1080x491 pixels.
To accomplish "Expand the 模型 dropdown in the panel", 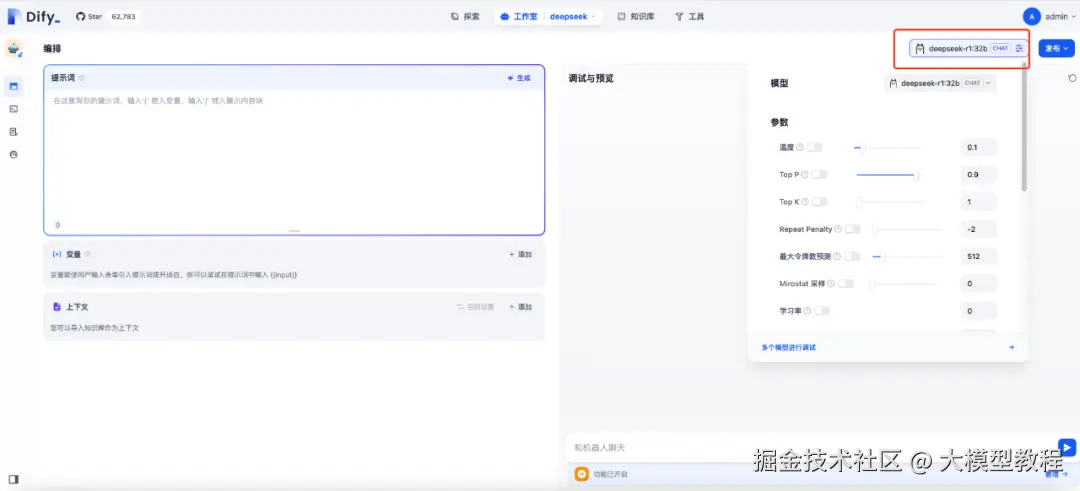I will (940, 83).
